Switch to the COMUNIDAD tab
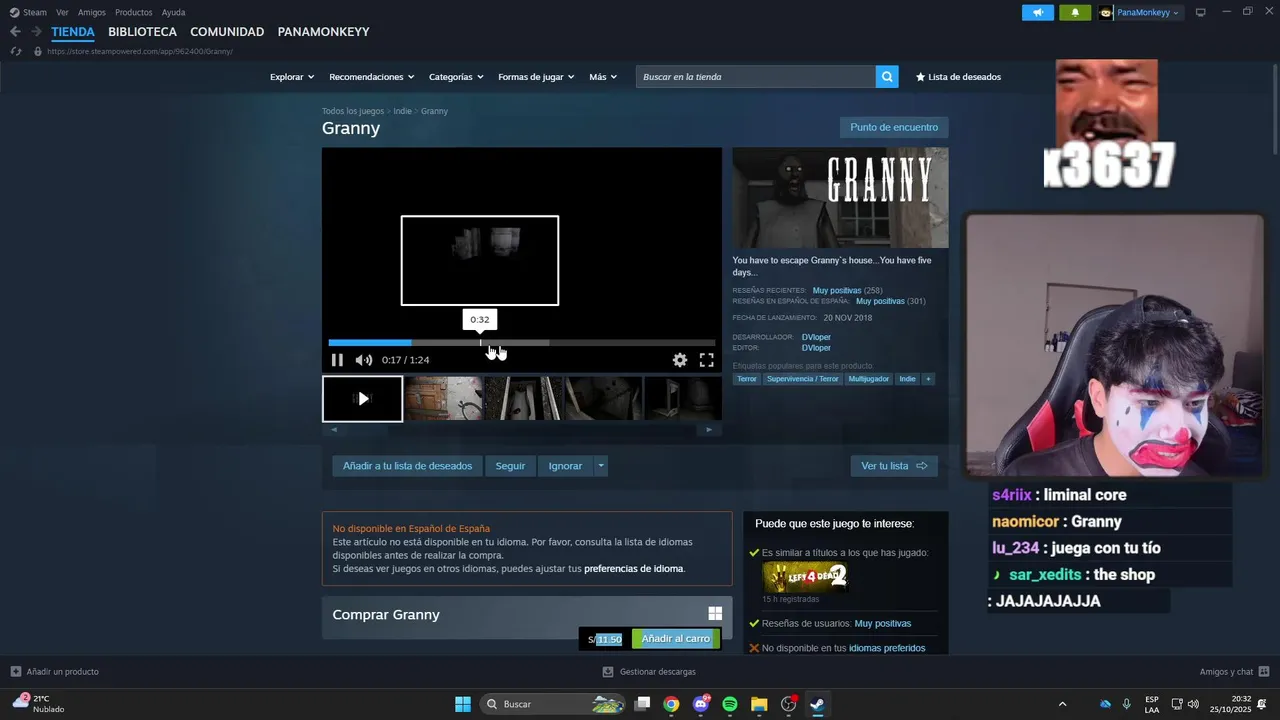1280x720 pixels. coord(227,32)
